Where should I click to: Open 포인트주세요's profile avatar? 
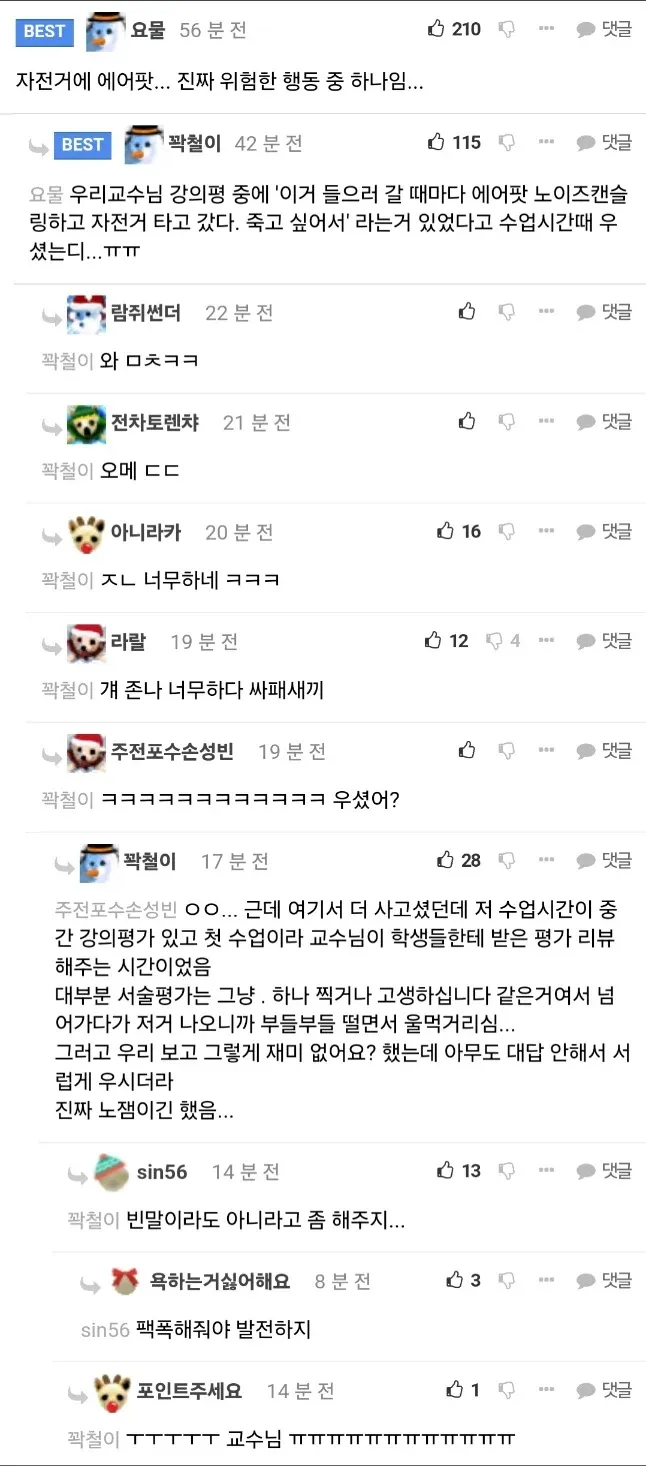112,1390
